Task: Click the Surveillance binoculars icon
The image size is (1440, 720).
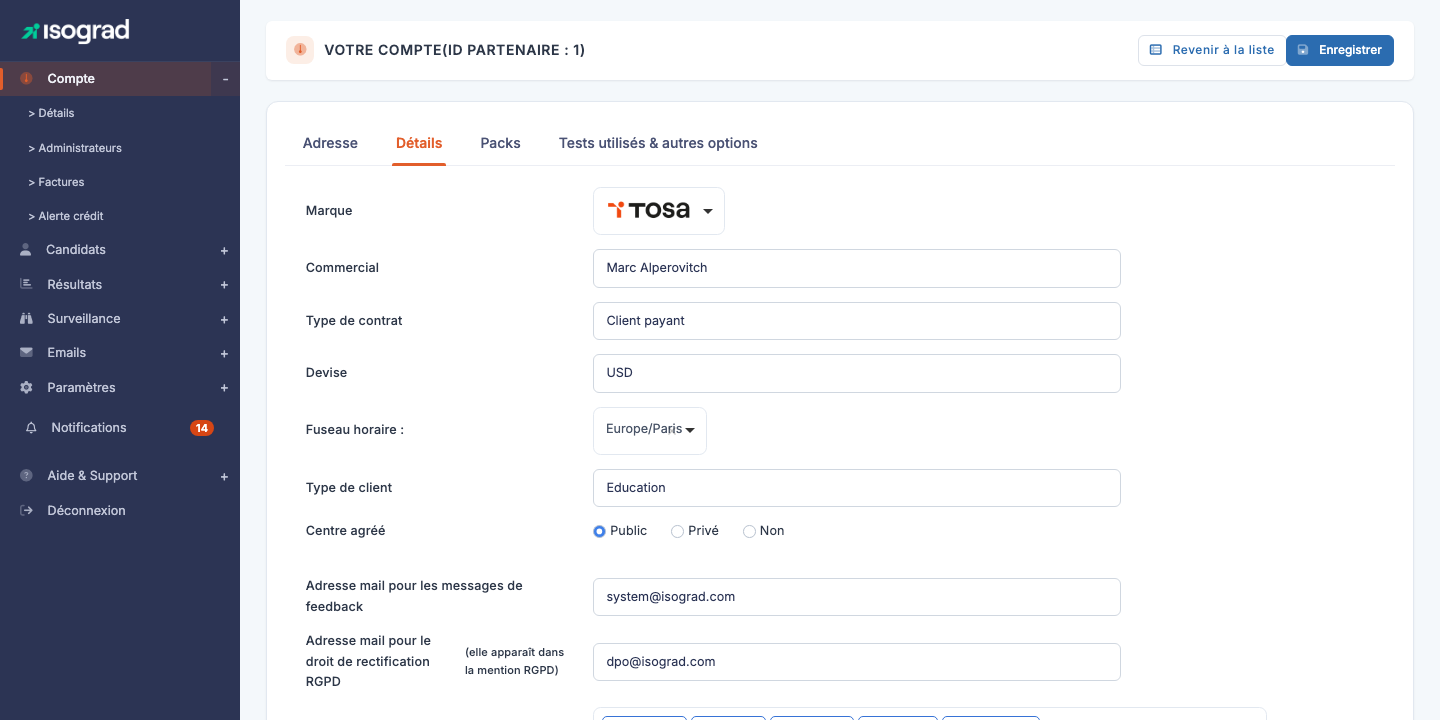Action: point(26,319)
